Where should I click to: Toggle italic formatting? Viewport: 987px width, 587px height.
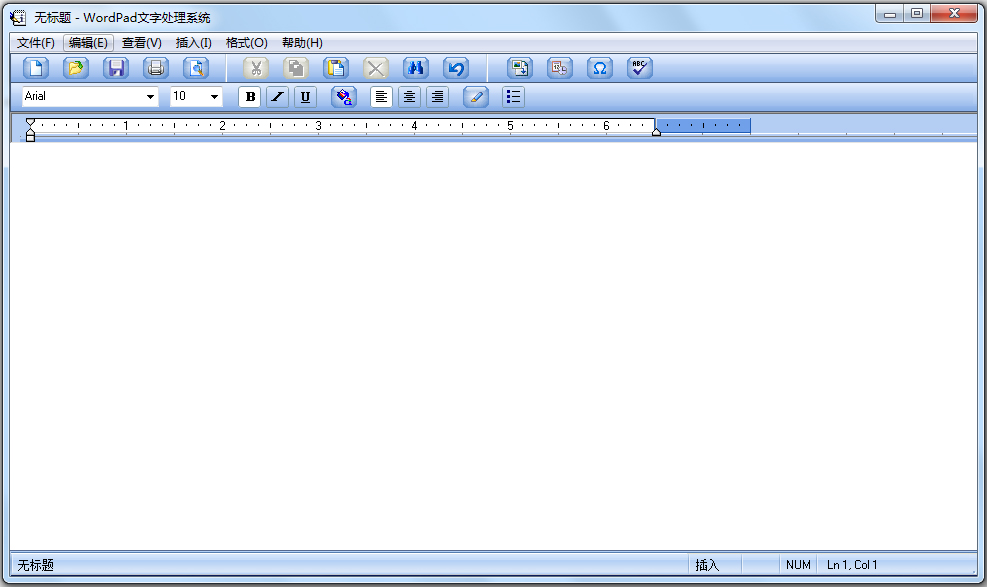(x=277, y=97)
